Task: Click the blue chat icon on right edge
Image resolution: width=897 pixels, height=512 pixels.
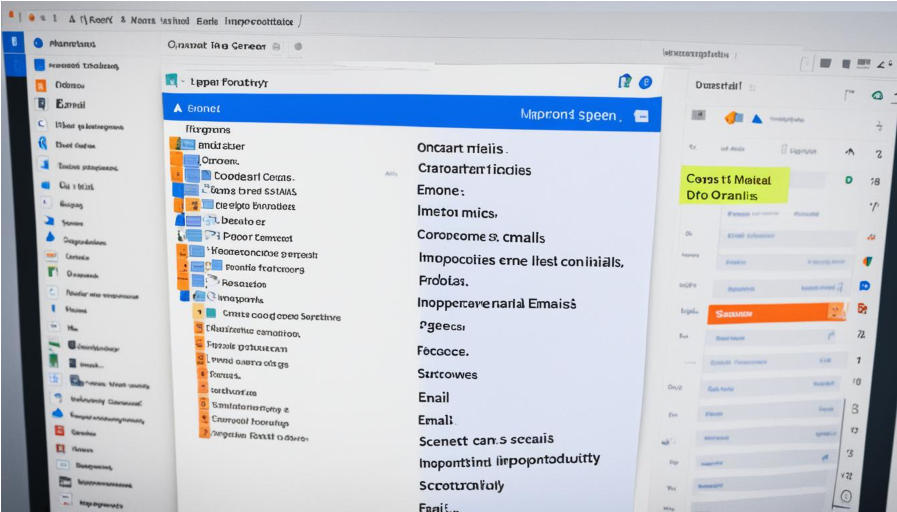Action: click(x=864, y=285)
